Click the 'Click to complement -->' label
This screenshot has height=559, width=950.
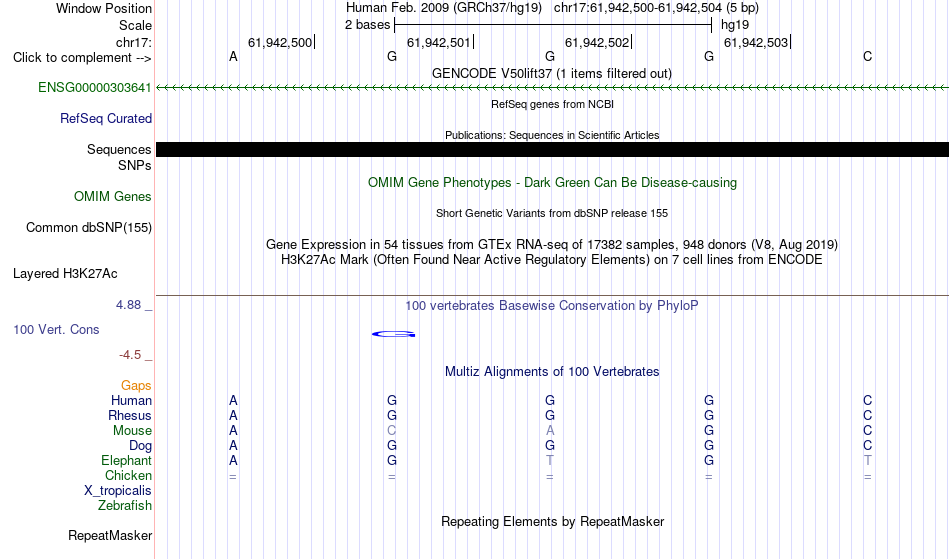[x=82, y=58]
